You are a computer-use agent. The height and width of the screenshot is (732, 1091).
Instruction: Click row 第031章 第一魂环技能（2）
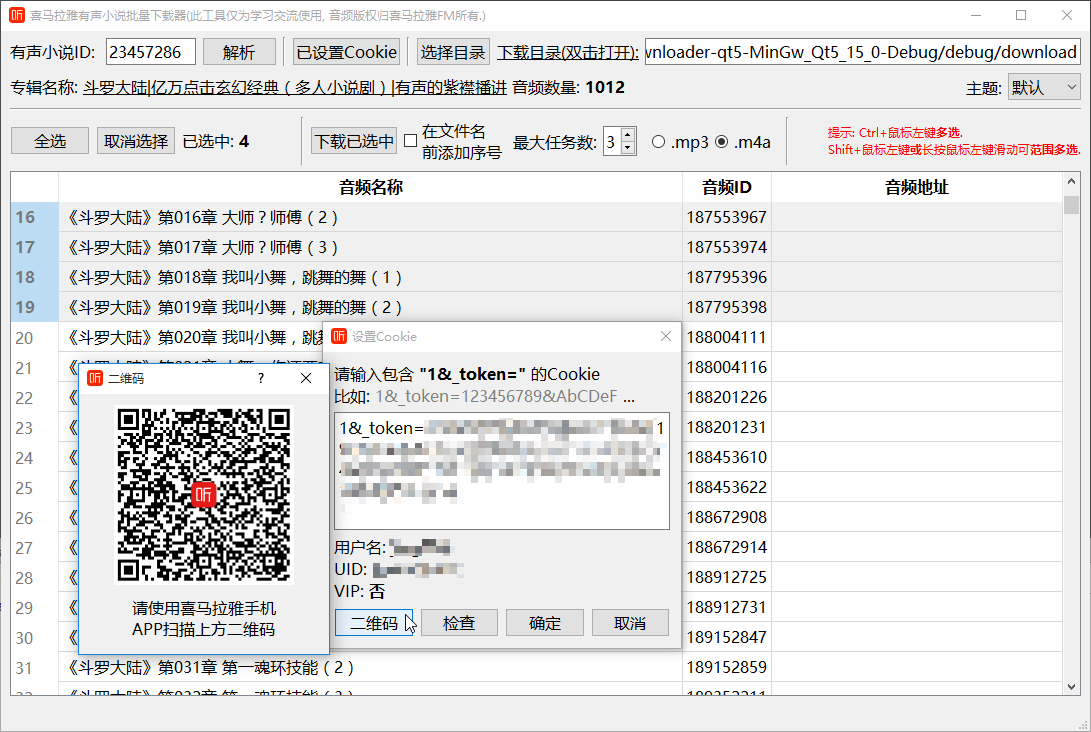pyautogui.click(x=370, y=668)
